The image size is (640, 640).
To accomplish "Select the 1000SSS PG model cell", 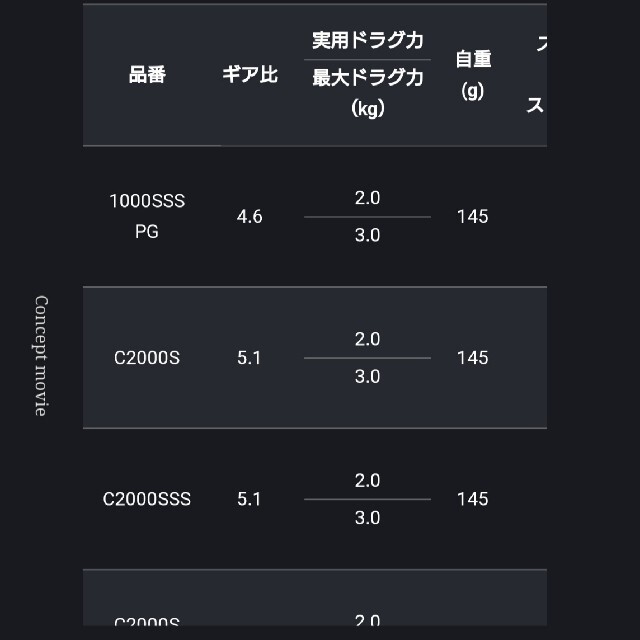I will click(x=147, y=216).
